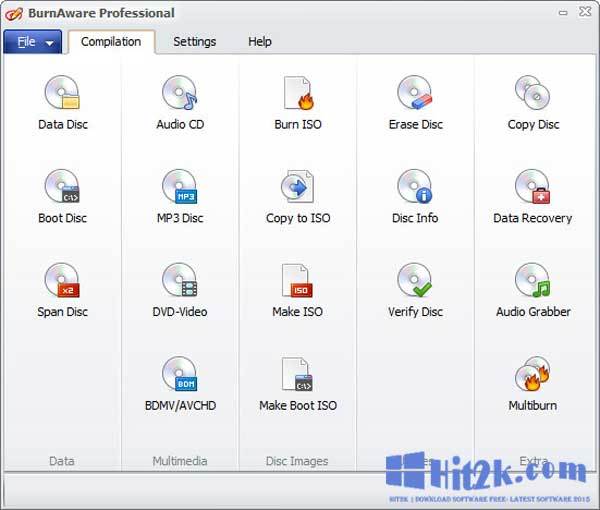The image size is (600, 510).
Task: Run the Verify Disc utility
Action: [x=415, y=290]
